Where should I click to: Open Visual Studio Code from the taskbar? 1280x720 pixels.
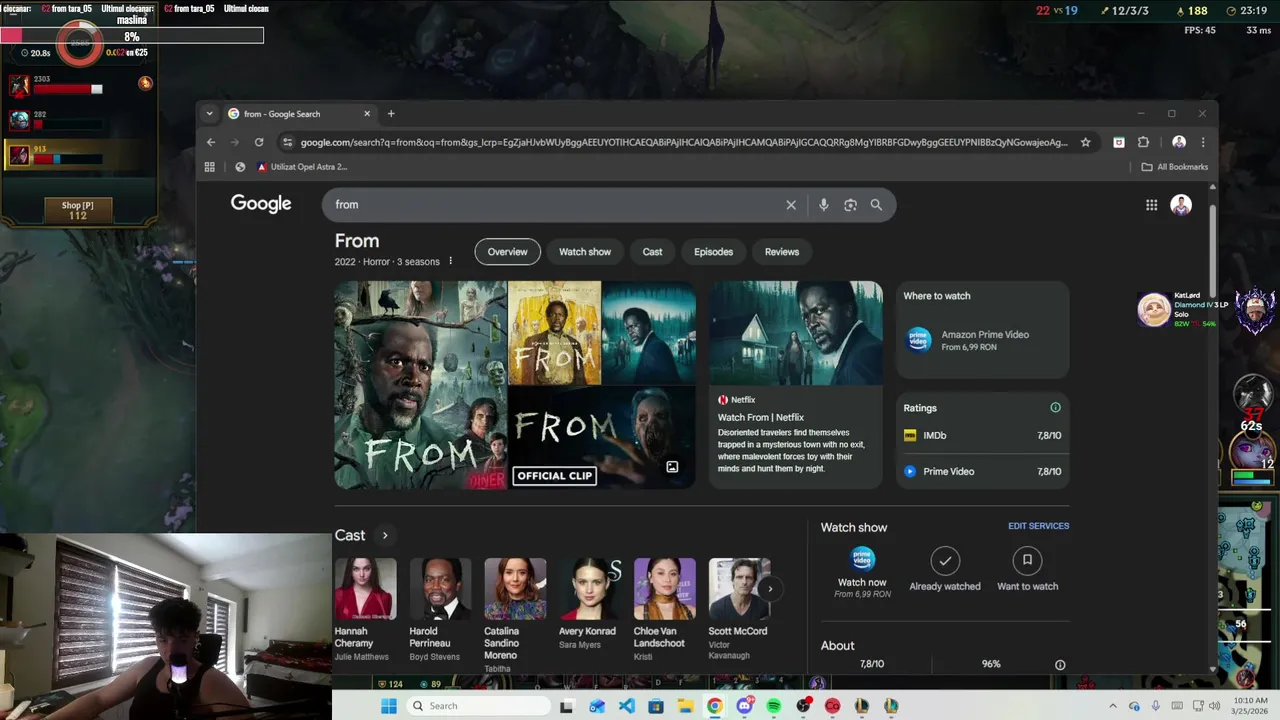pyautogui.click(x=626, y=706)
